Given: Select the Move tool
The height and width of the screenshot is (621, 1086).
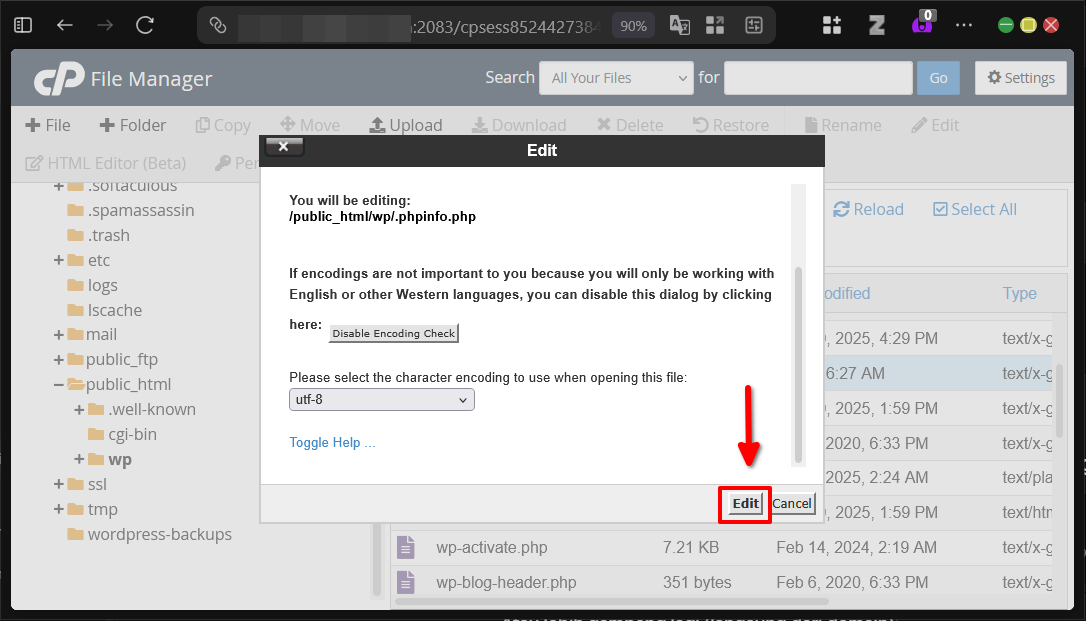Looking at the screenshot, I should (310, 125).
